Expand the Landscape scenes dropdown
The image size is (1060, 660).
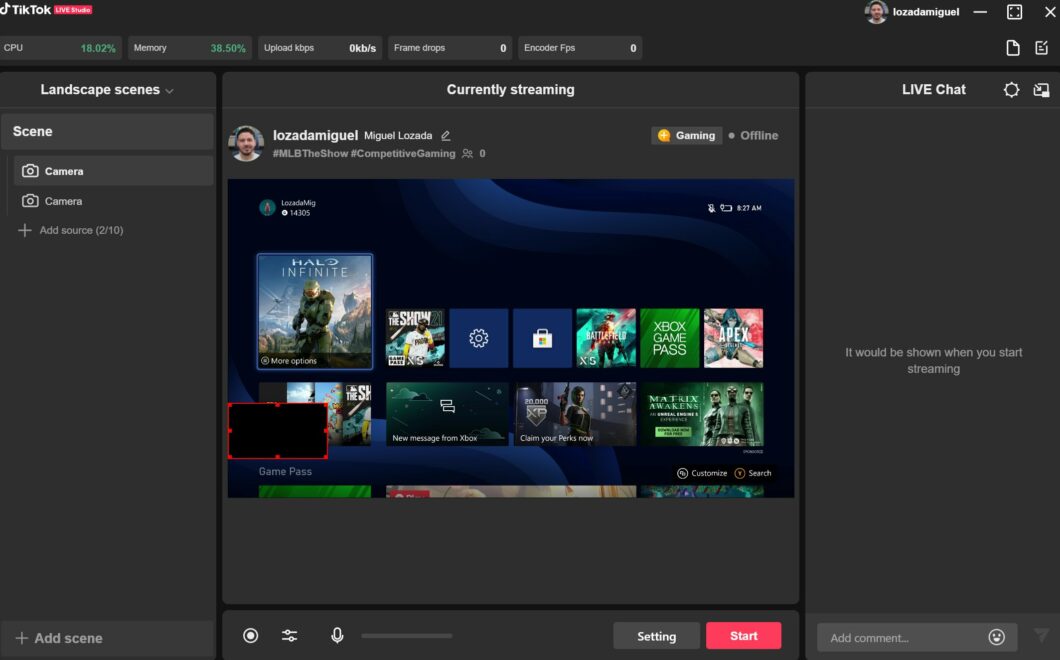(x=107, y=90)
